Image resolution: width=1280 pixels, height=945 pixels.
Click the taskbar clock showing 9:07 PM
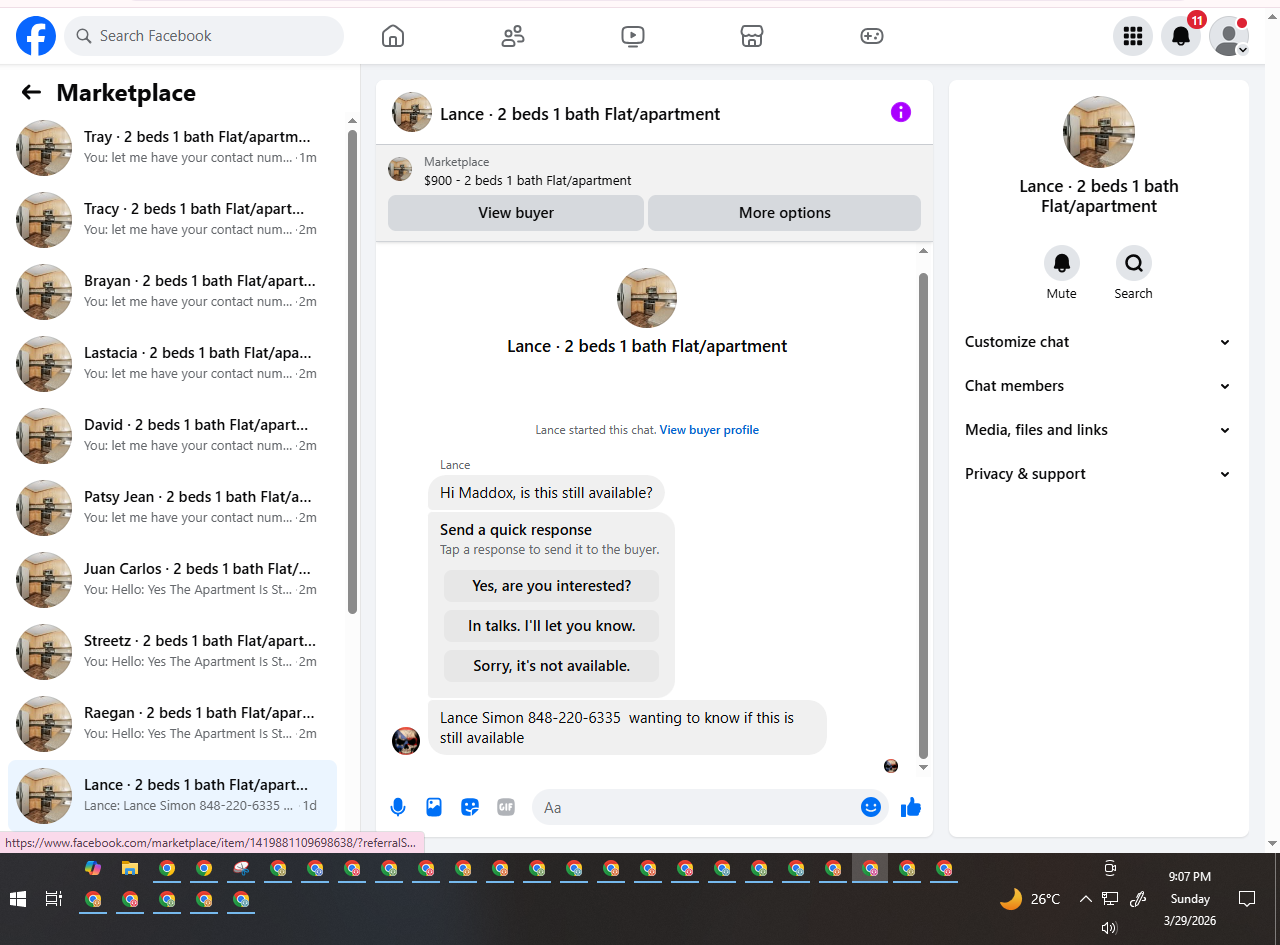tap(1190, 899)
